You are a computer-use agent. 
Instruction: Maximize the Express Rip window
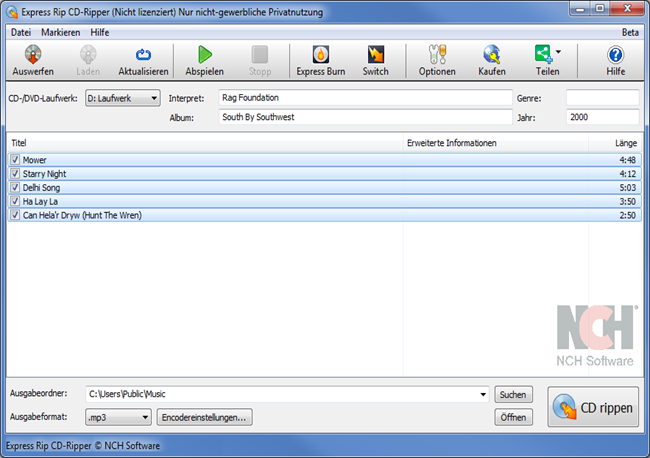click(x=599, y=9)
